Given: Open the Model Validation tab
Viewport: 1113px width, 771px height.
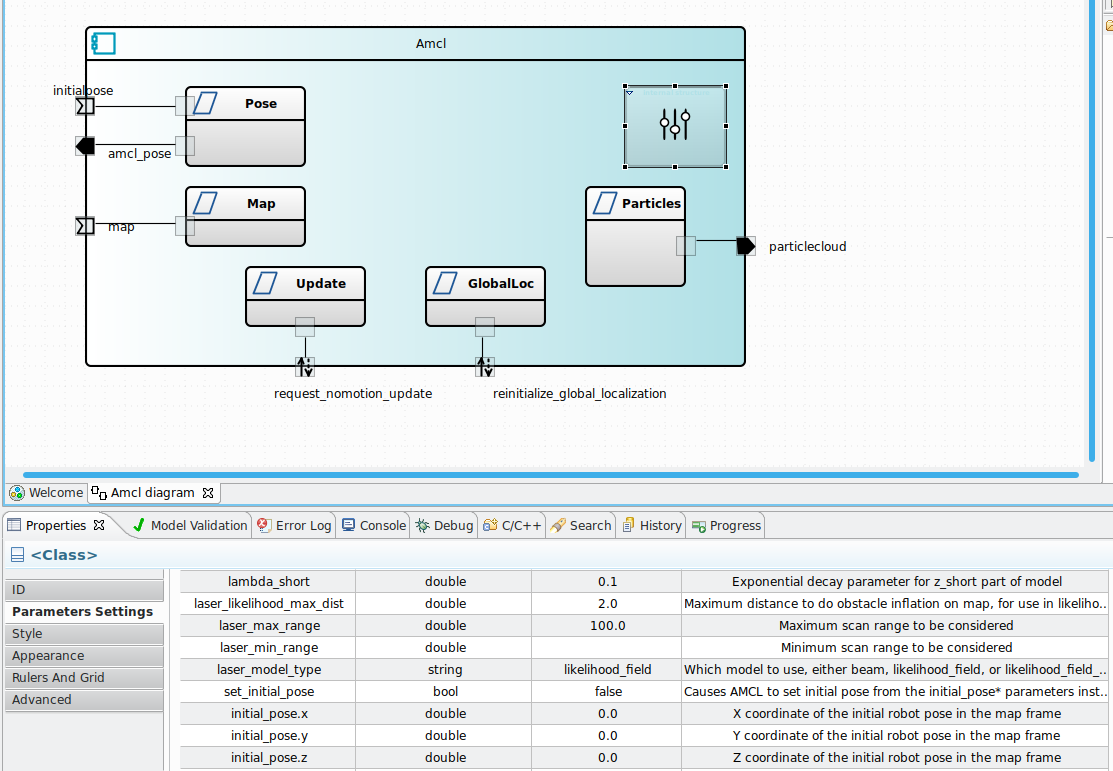Looking at the screenshot, I should coord(189,525).
